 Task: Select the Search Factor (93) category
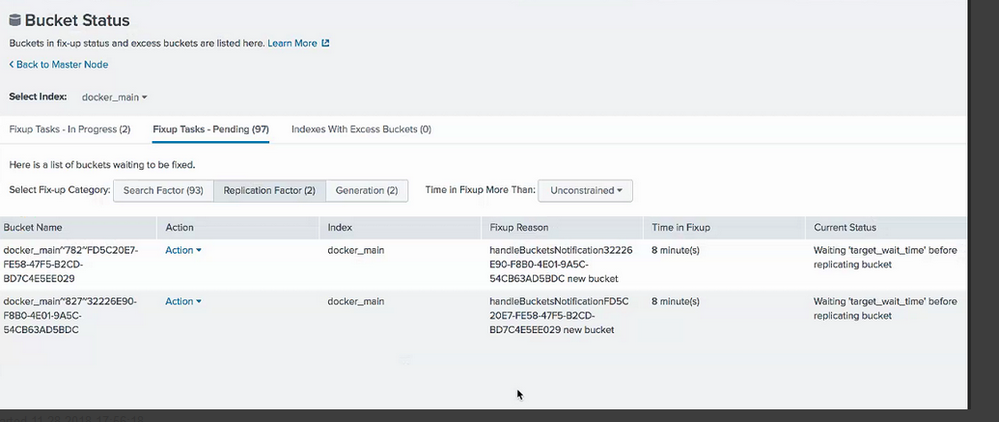(163, 190)
